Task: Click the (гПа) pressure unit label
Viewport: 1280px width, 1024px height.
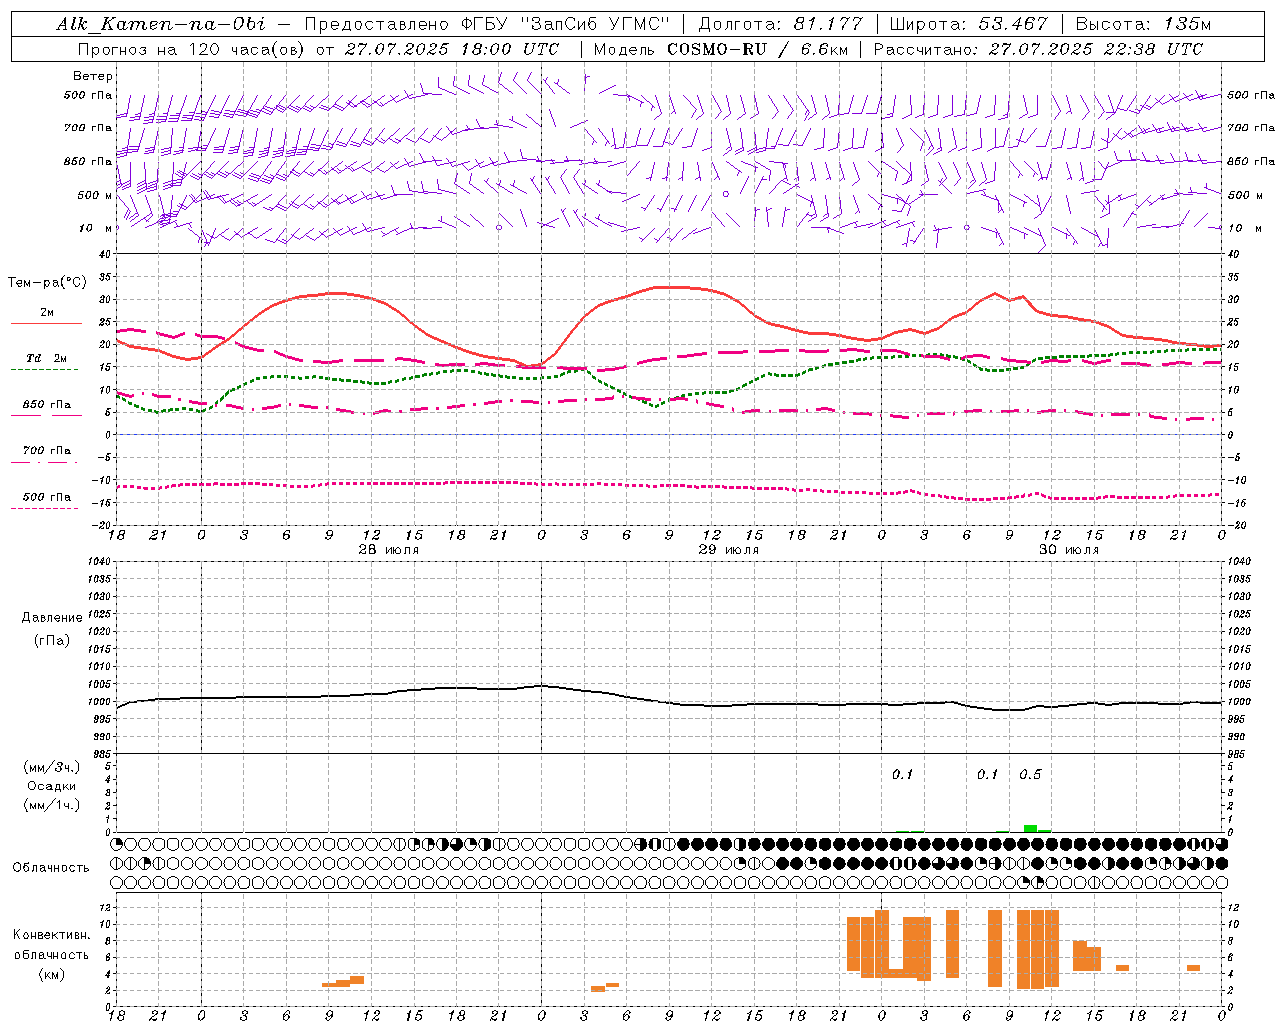Action: click(x=52, y=640)
